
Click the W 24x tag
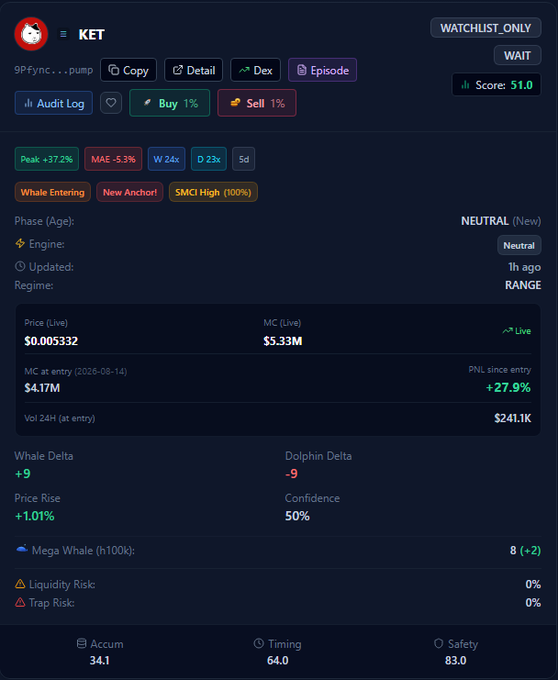(x=166, y=159)
